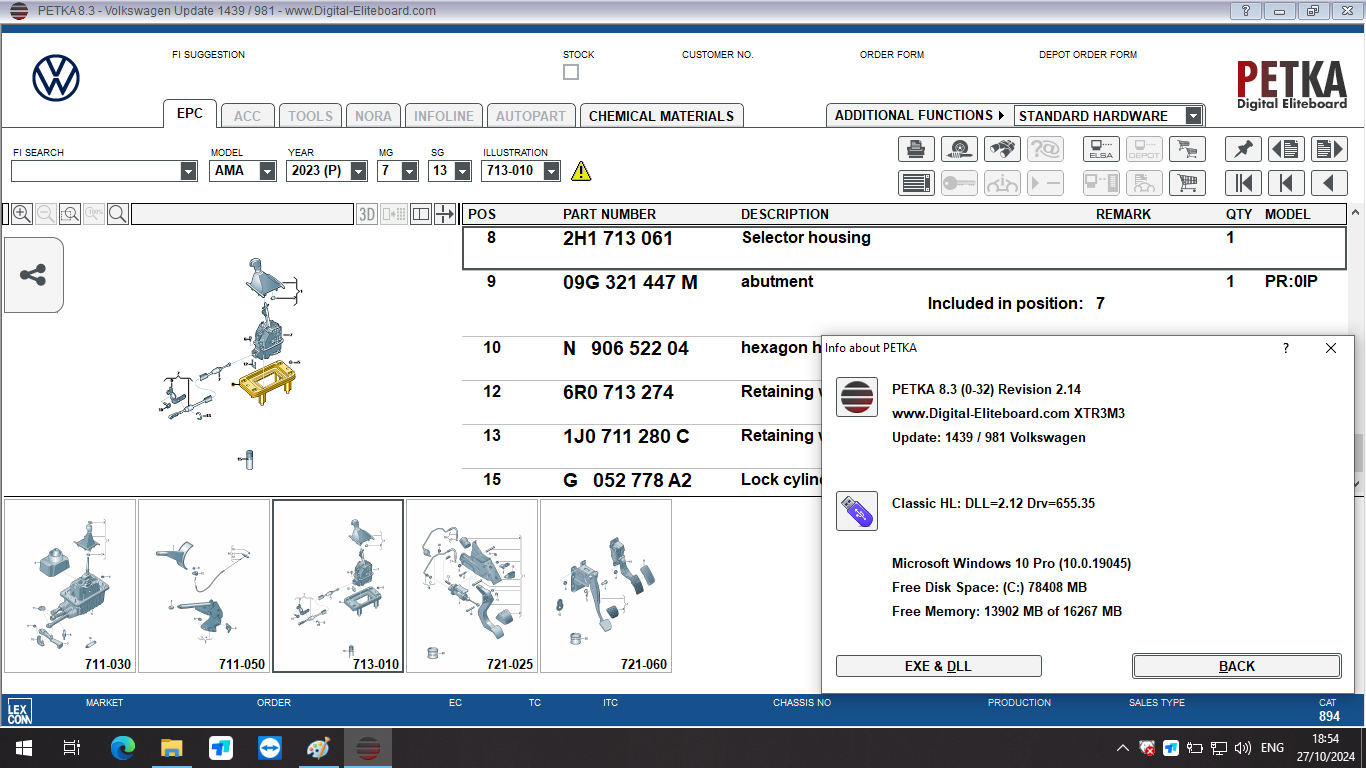This screenshot has height=768, width=1366.
Task: Open Microsoft Edge from the taskbar
Action: pos(123,748)
